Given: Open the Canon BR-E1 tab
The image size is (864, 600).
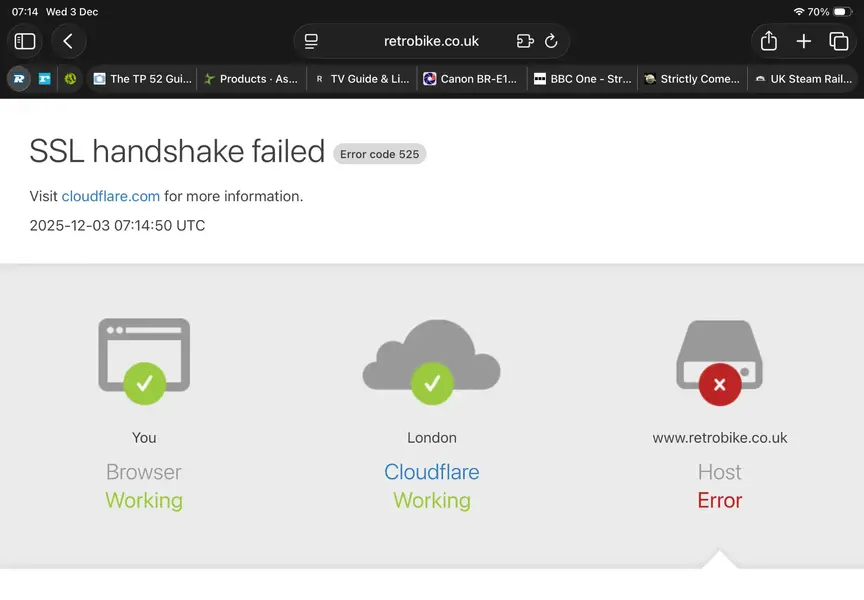Looking at the screenshot, I should tap(471, 79).
